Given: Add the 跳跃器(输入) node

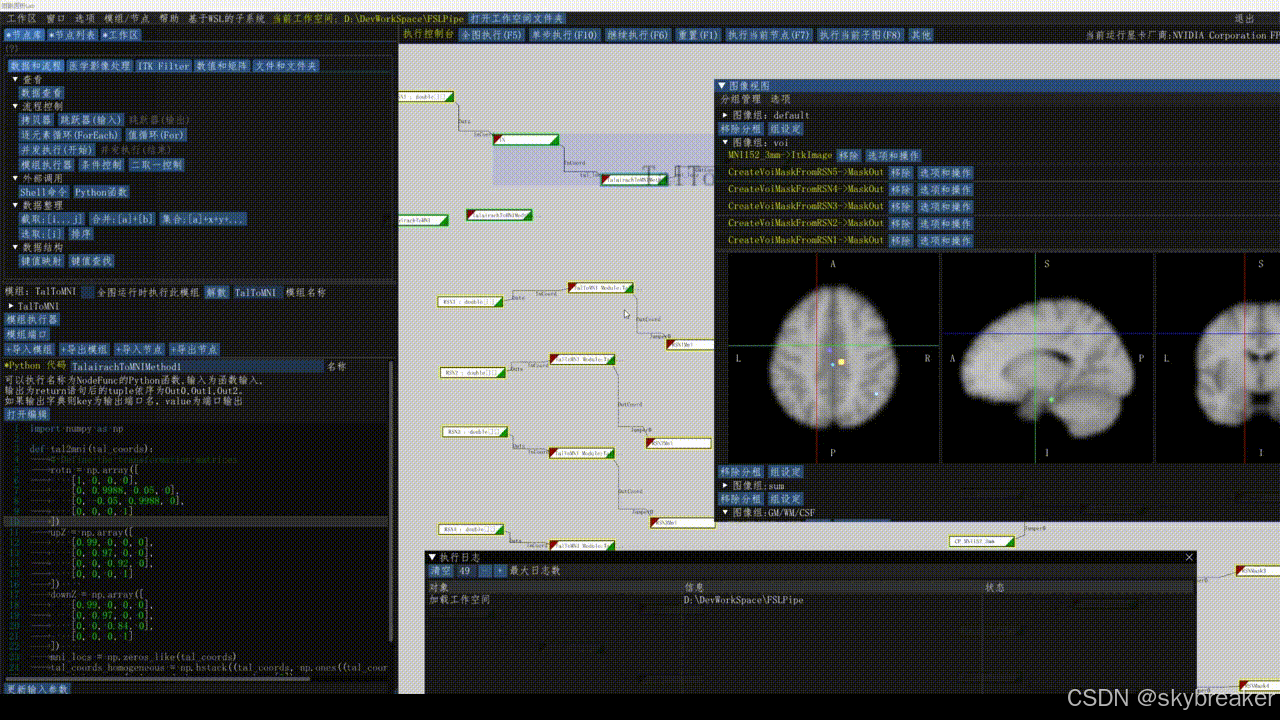Looking at the screenshot, I should click(90, 119).
